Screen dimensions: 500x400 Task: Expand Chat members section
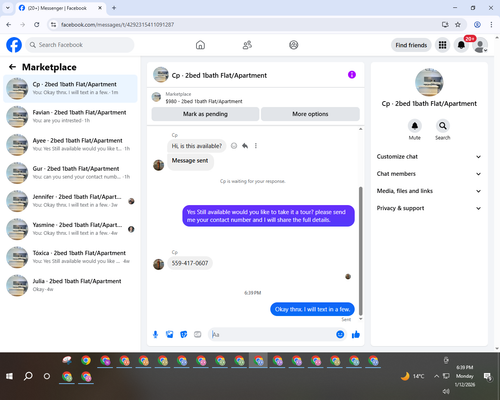click(x=429, y=174)
